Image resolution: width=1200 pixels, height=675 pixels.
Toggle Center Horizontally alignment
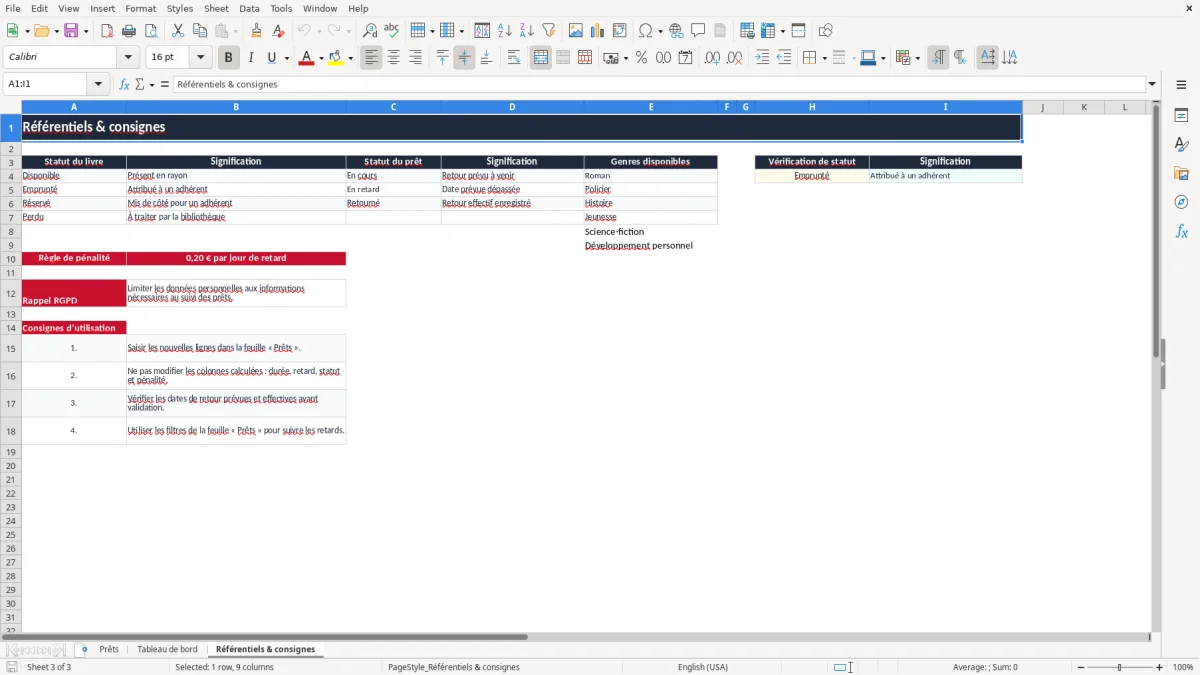394,58
